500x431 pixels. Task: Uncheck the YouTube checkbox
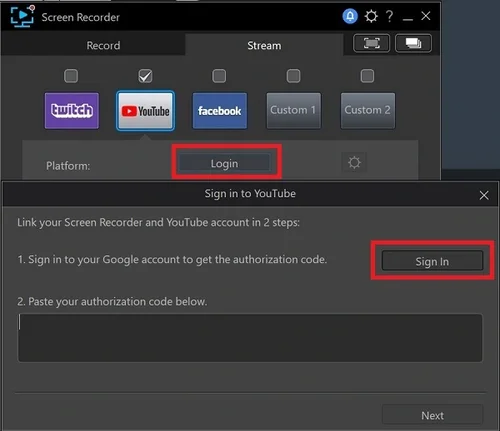pos(145,76)
